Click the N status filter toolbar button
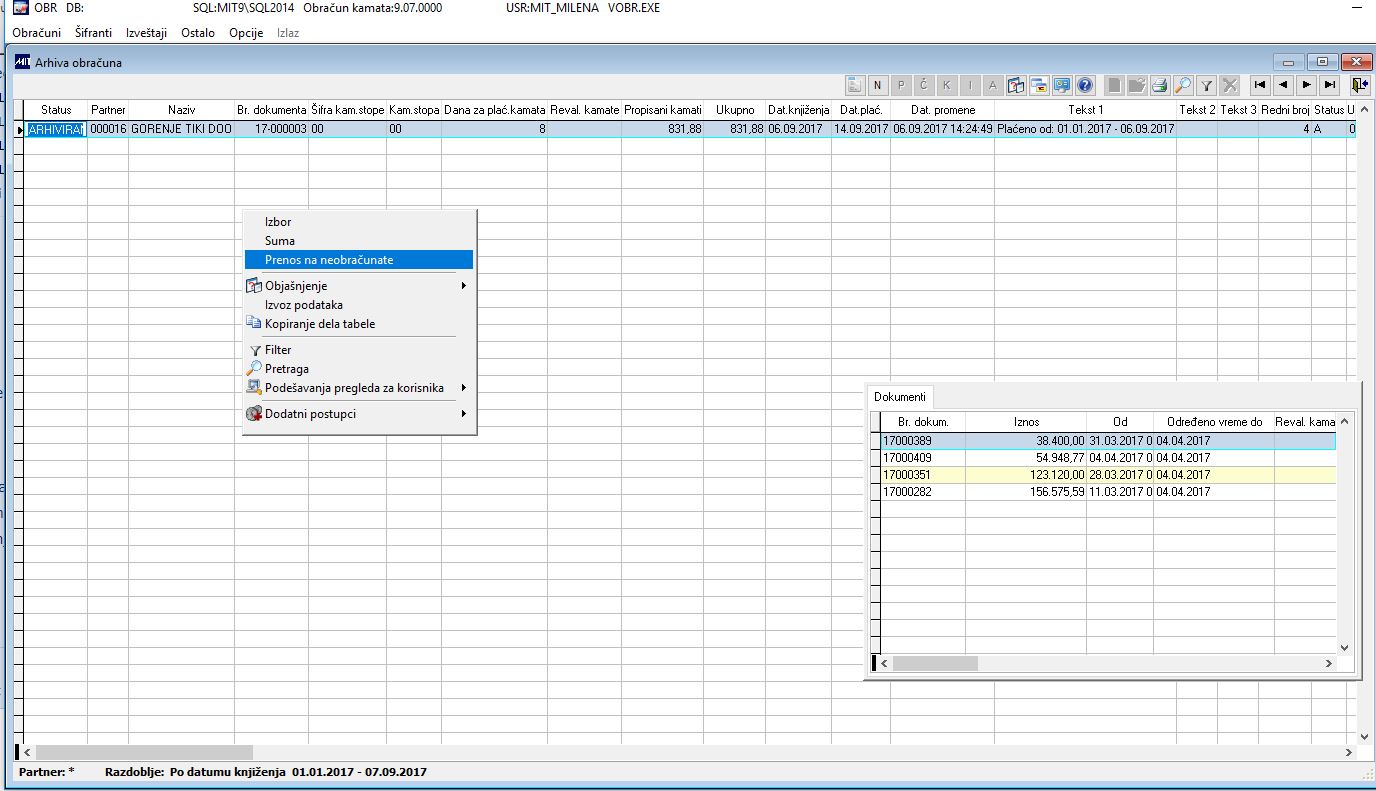Screen dimensions: 1376x791 point(878,85)
